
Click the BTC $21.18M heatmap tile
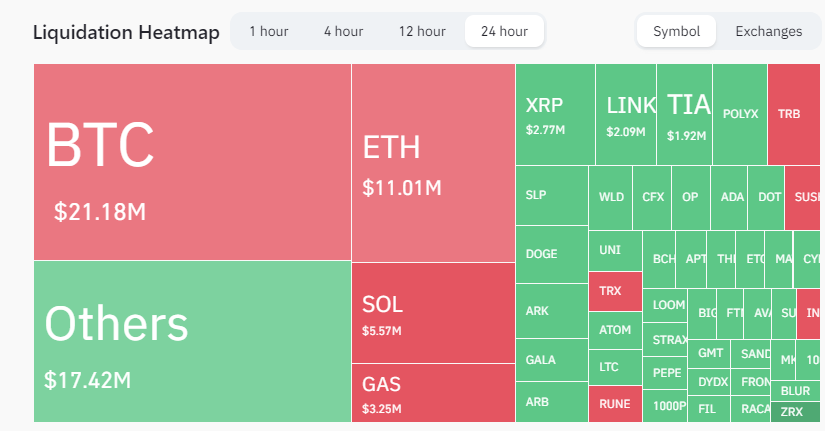tap(191, 162)
